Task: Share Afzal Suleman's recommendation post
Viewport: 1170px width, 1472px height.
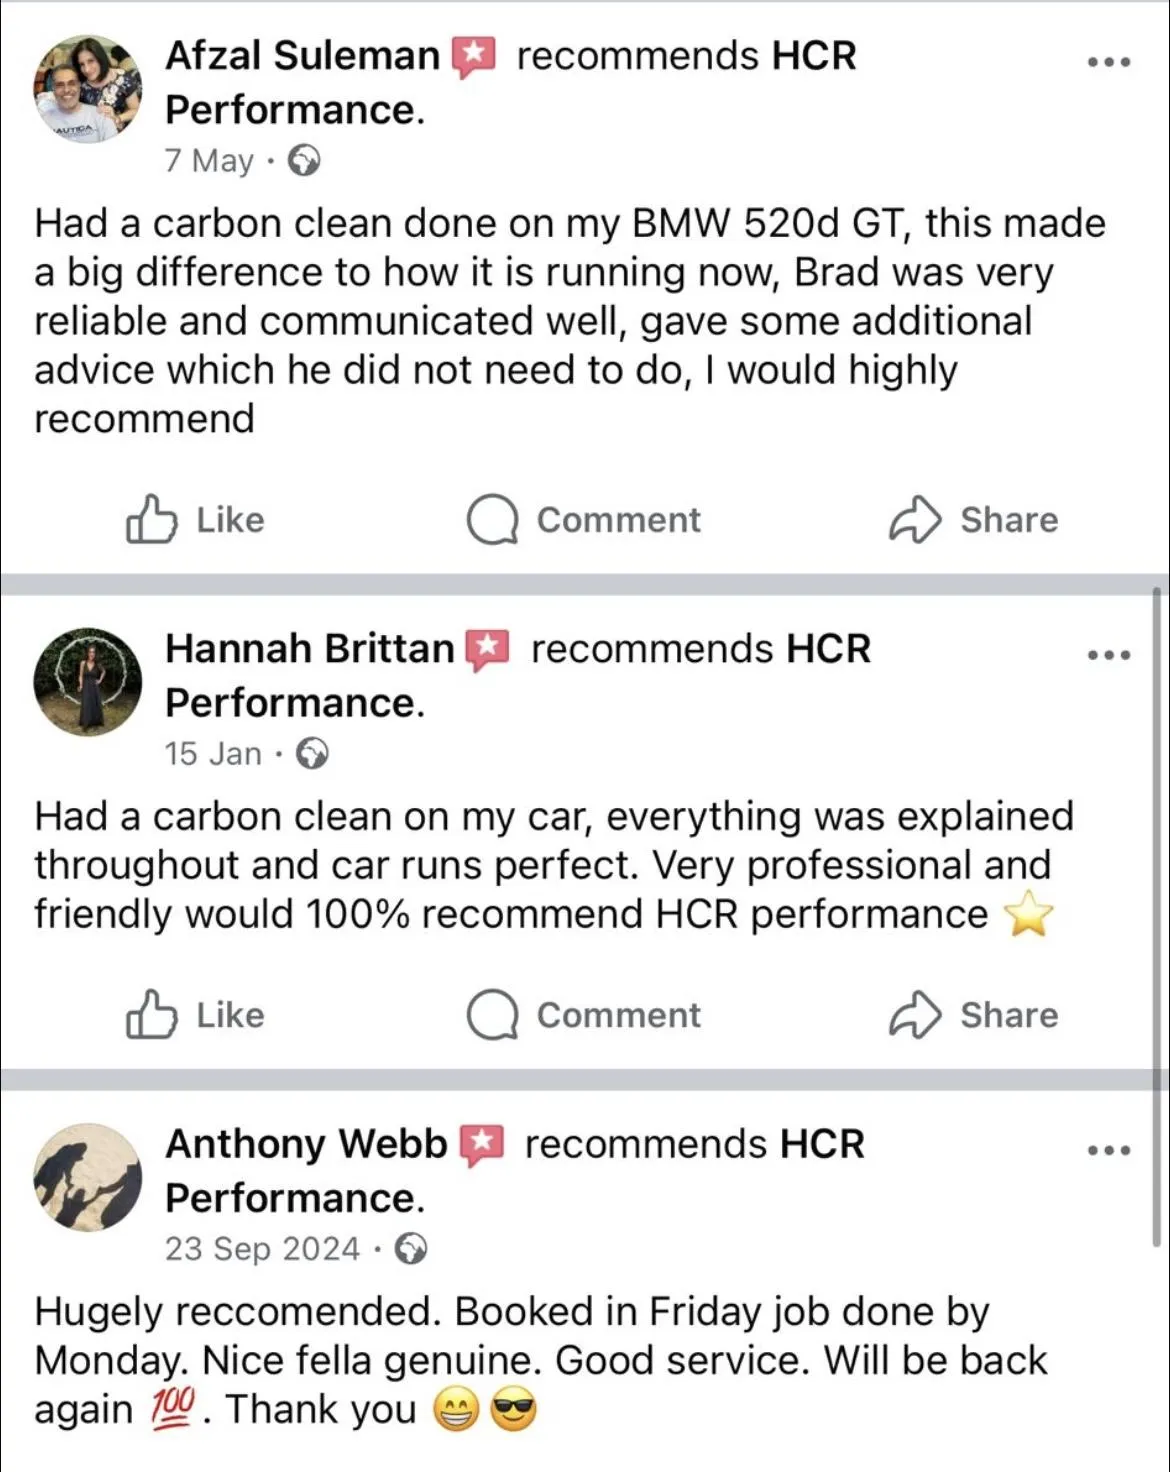Action: (x=973, y=520)
